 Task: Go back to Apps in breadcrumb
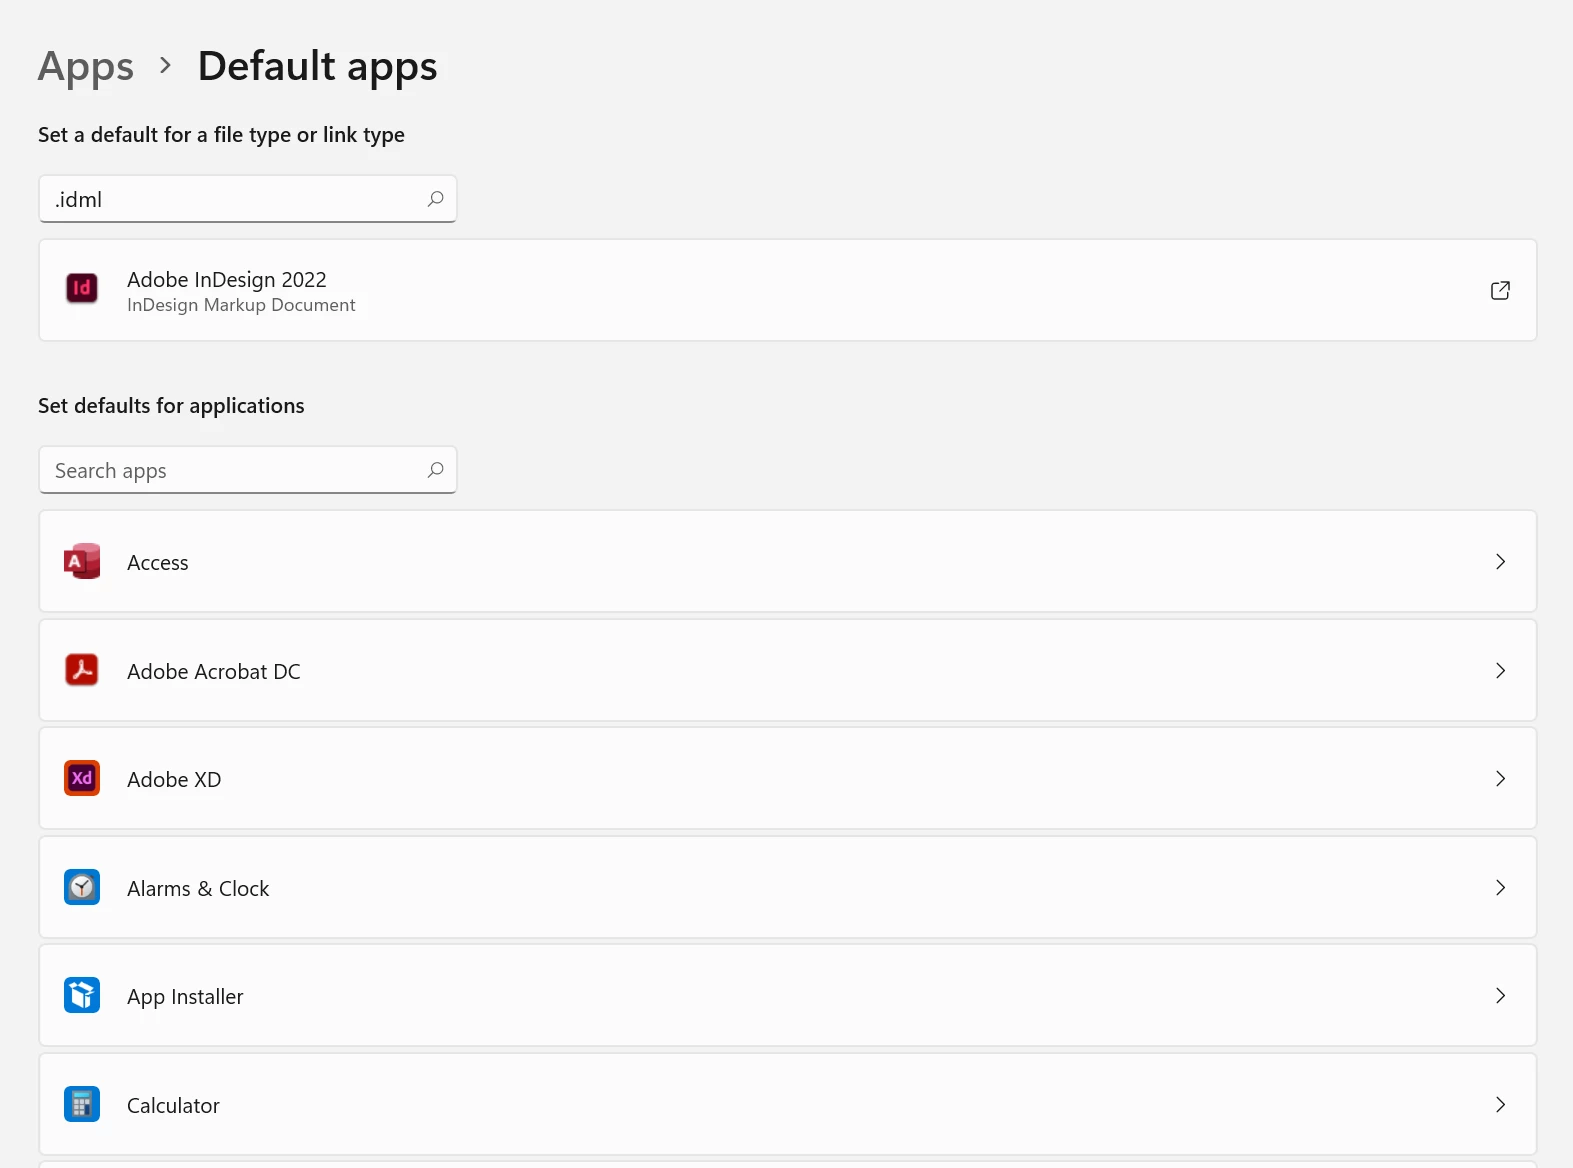[x=86, y=67]
